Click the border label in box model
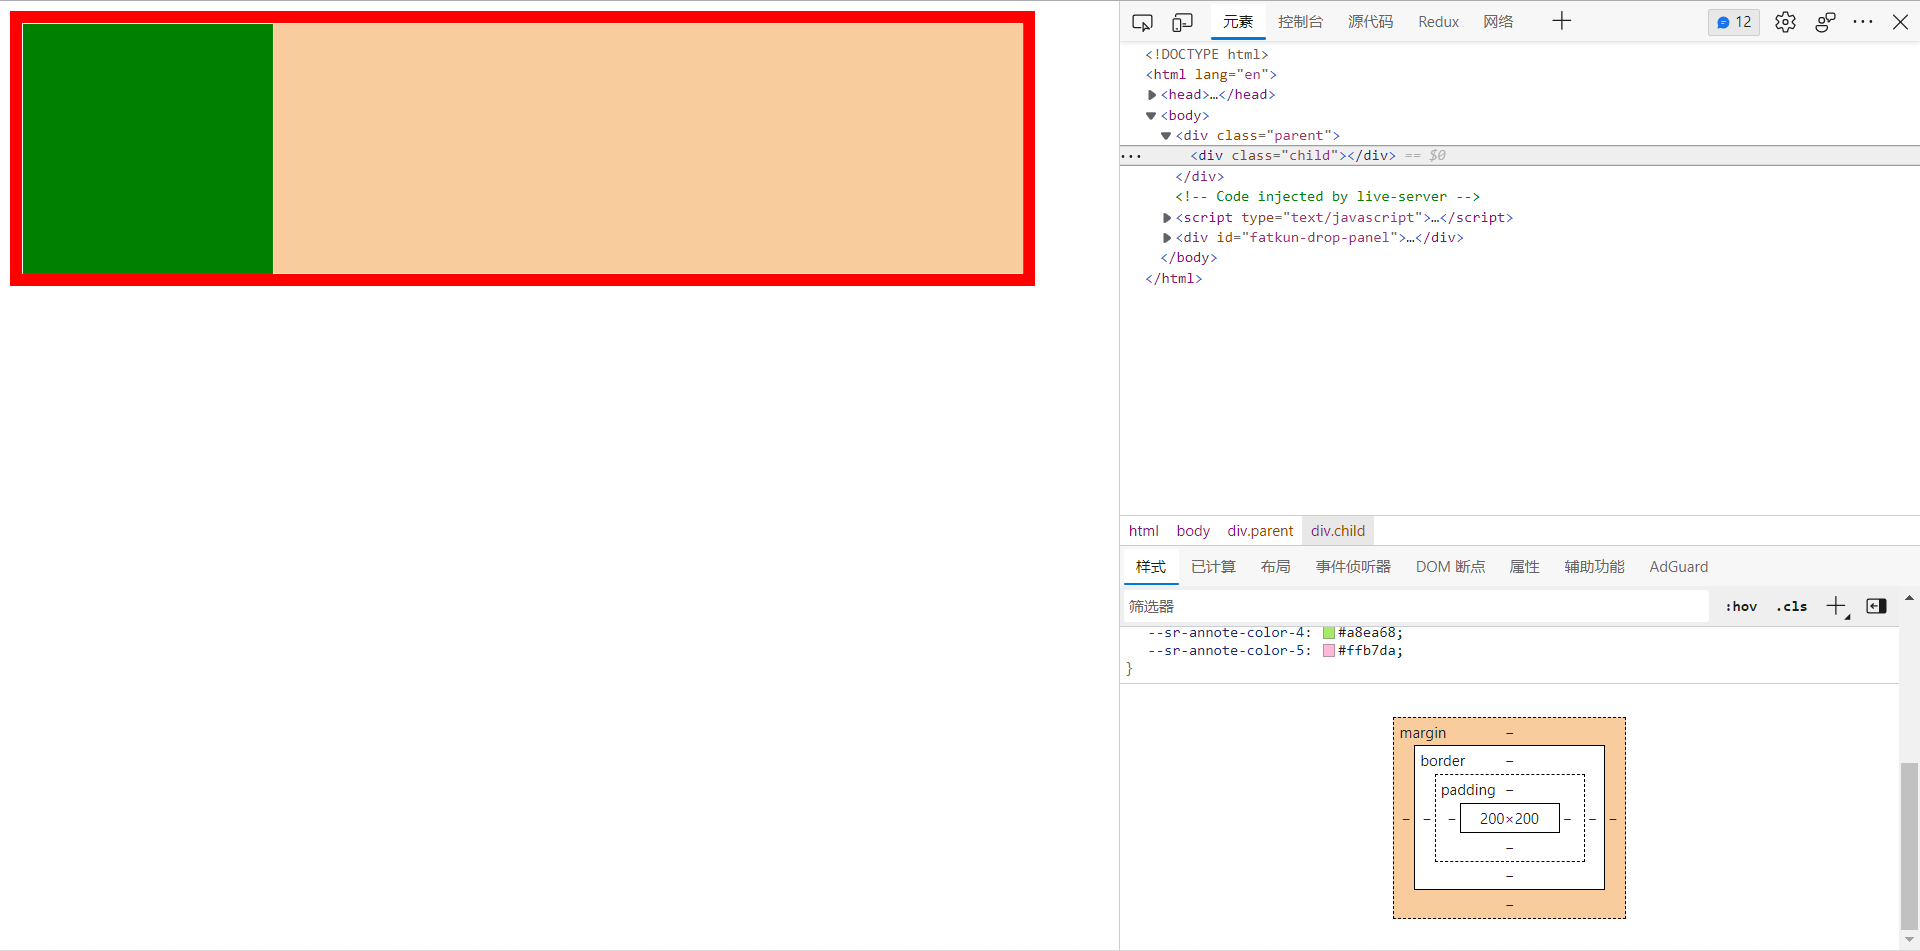Screen dimensions: 1920x951 (1442, 761)
